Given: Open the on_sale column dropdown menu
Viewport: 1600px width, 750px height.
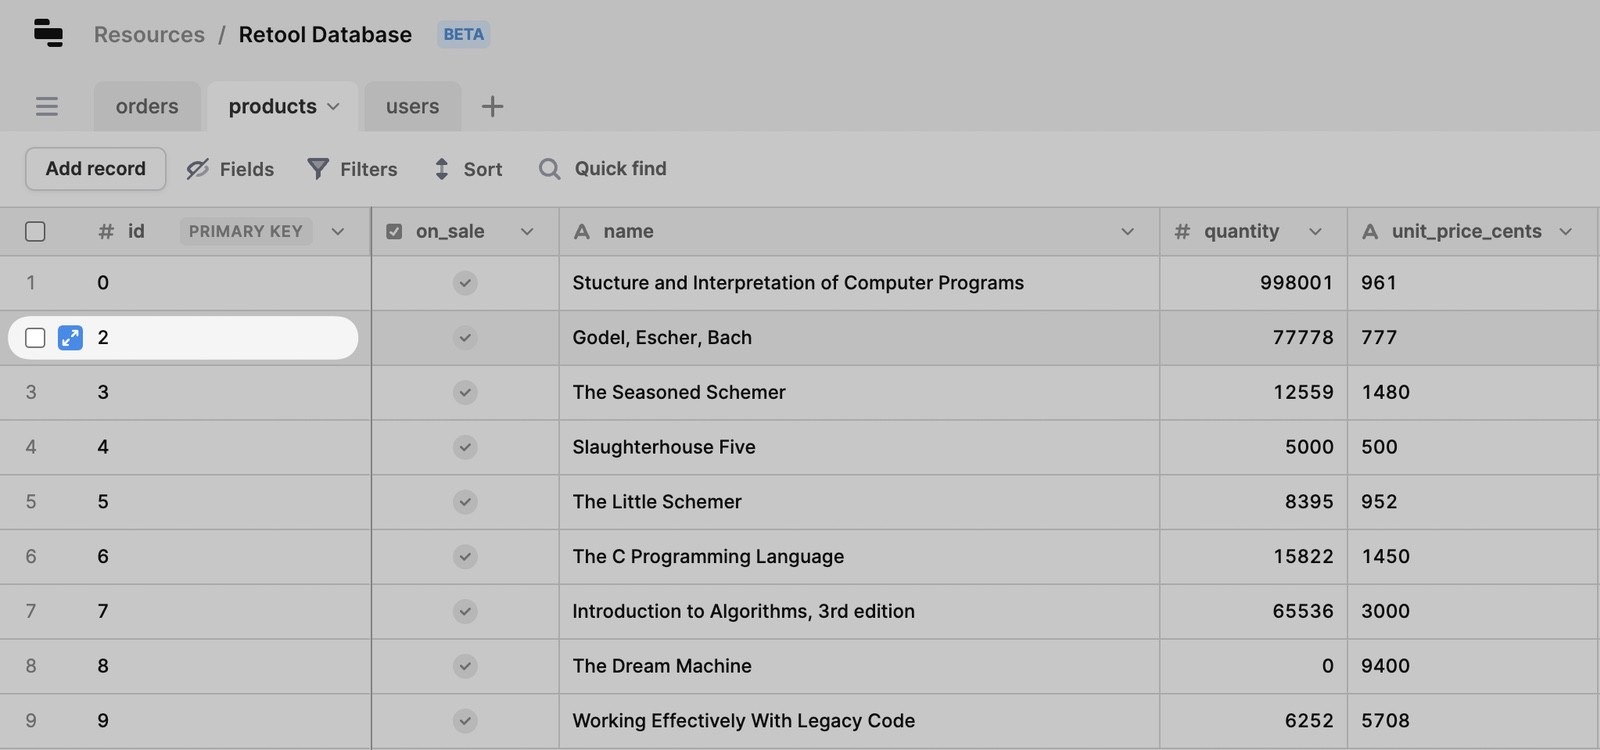Looking at the screenshot, I should coord(527,232).
